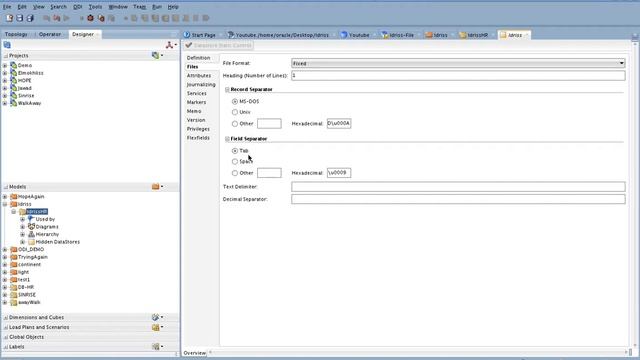Click the Connect Navigator icon in Designer panel

7,45
